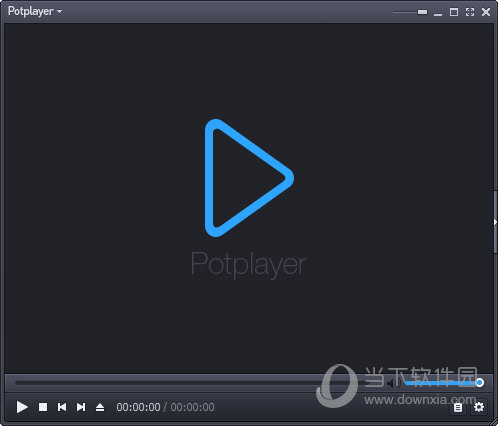Open the settings gear control panel
The width and height of the screenshot is (498, 426).
pyautogui.click(x=479, y=407)
